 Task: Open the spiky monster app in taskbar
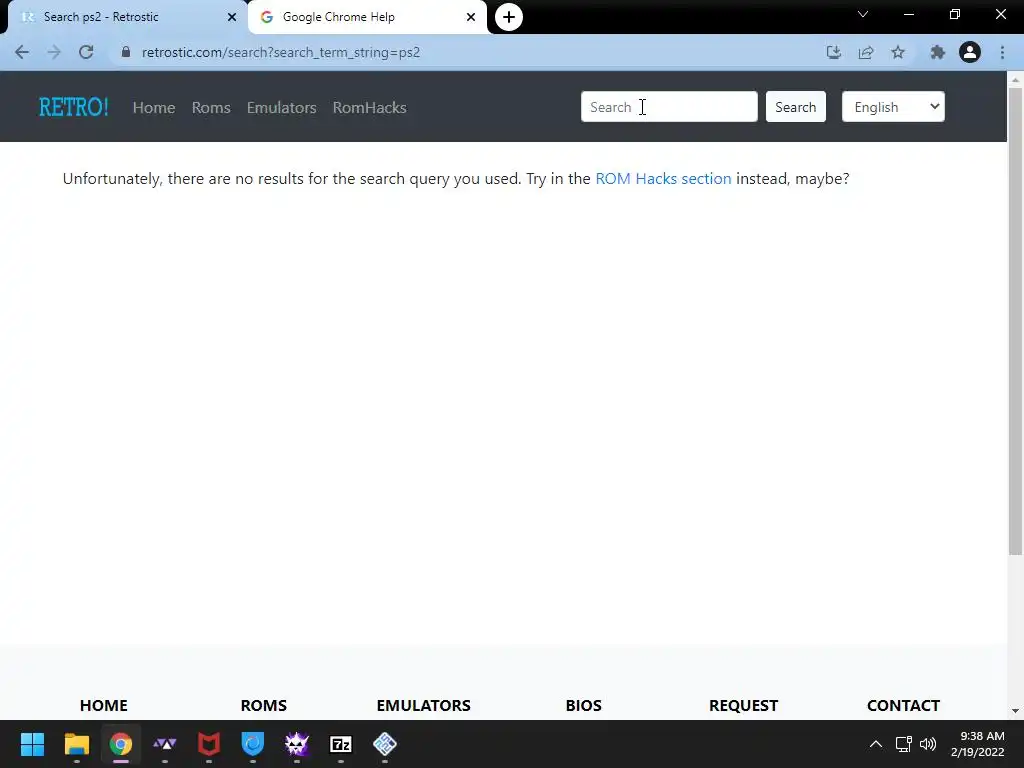pos(297,744)
